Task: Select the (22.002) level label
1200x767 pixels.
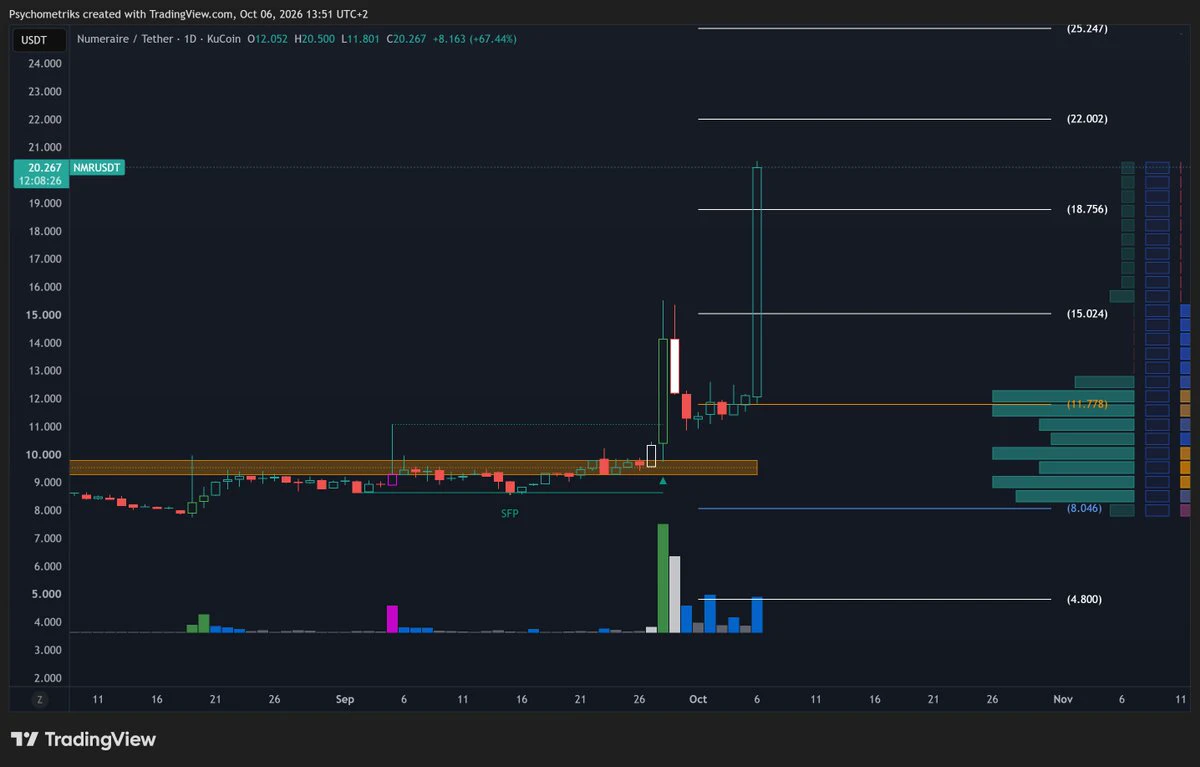Action: [x=1087, y=119]
